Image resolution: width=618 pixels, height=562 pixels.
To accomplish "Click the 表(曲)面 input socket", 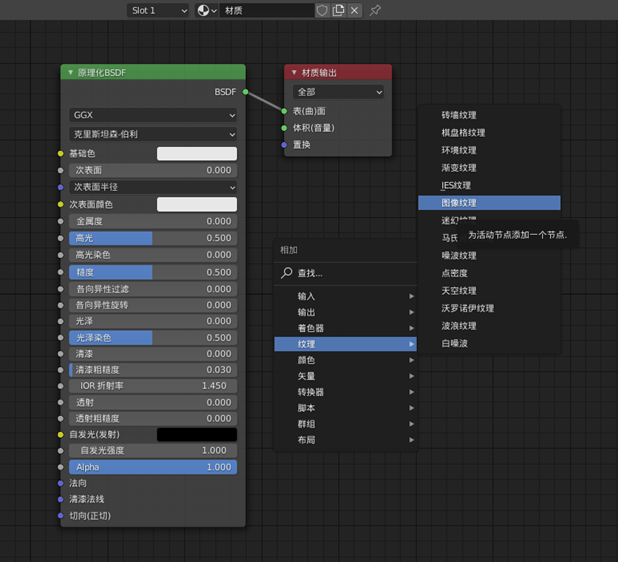I will point(284,111).
